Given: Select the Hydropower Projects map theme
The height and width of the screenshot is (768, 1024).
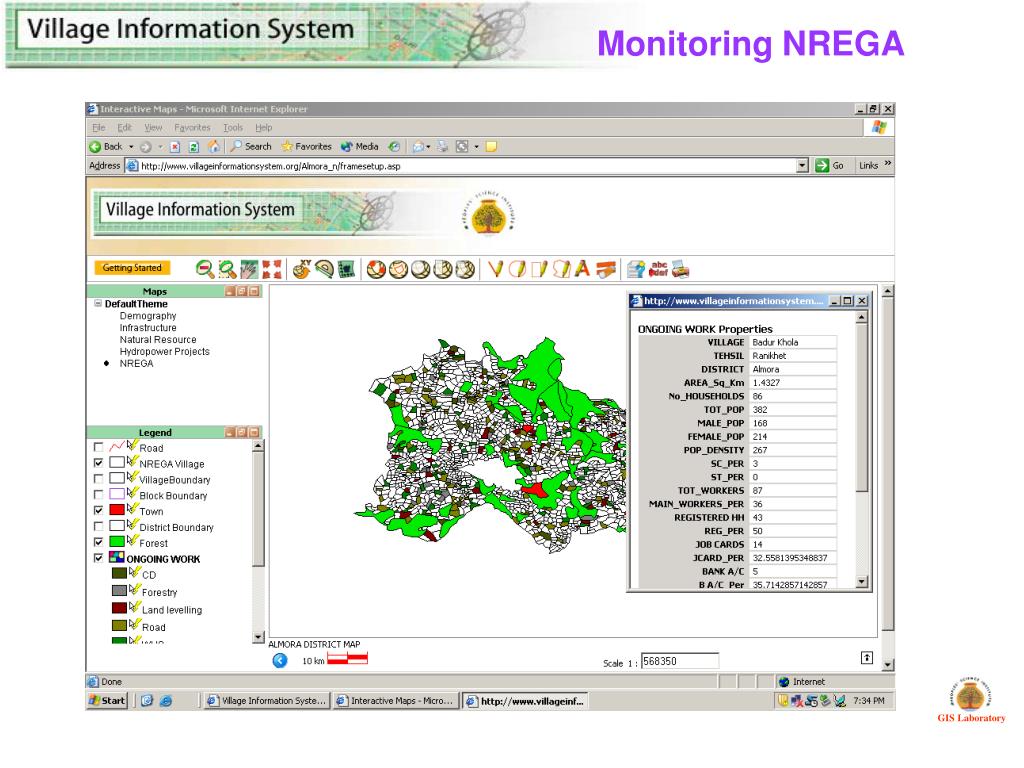Looking at the screenshot, I should point(165,351).
